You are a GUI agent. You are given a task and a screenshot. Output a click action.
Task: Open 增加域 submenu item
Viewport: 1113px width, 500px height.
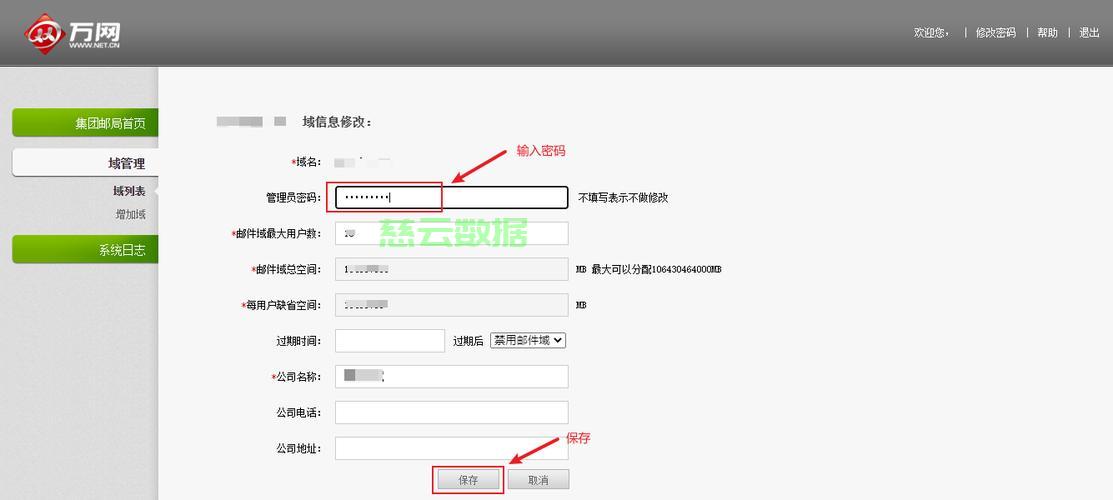[x=131, y=214]
